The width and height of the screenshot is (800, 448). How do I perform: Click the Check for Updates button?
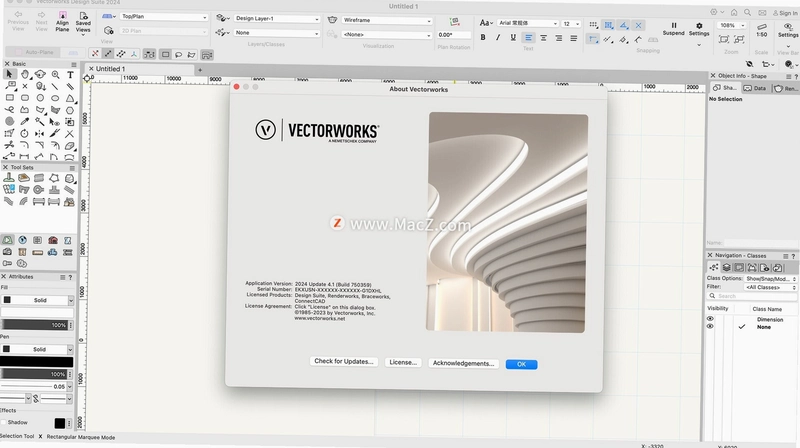tap(343, 361)
